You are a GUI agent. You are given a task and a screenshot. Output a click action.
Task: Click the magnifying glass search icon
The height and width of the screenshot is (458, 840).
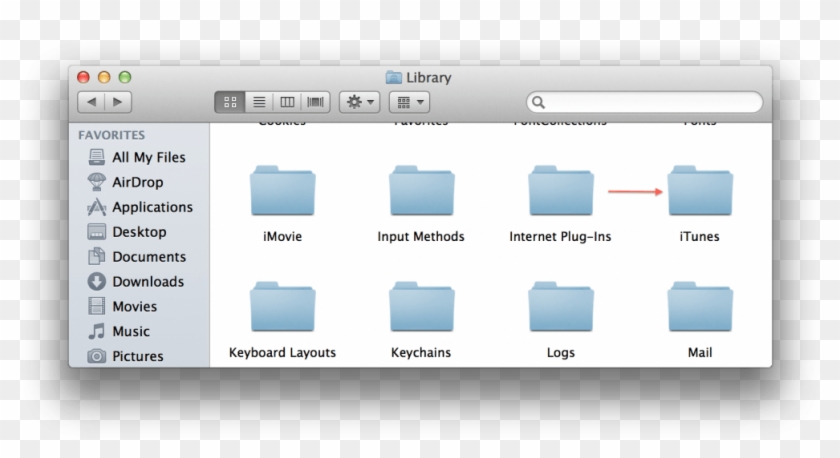point(538,102)
